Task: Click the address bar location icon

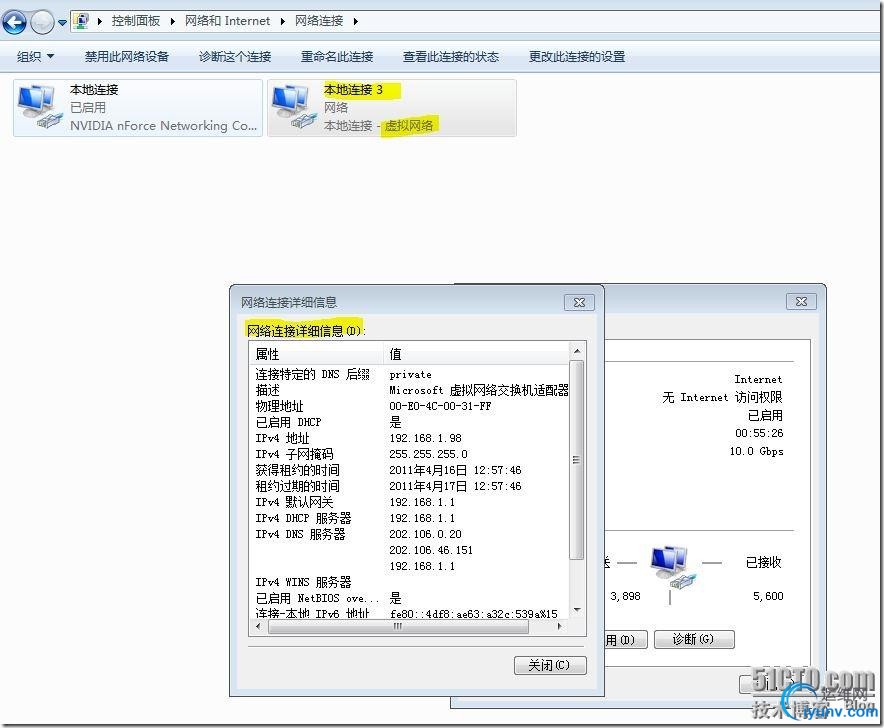Action: (x=82, y=21)
